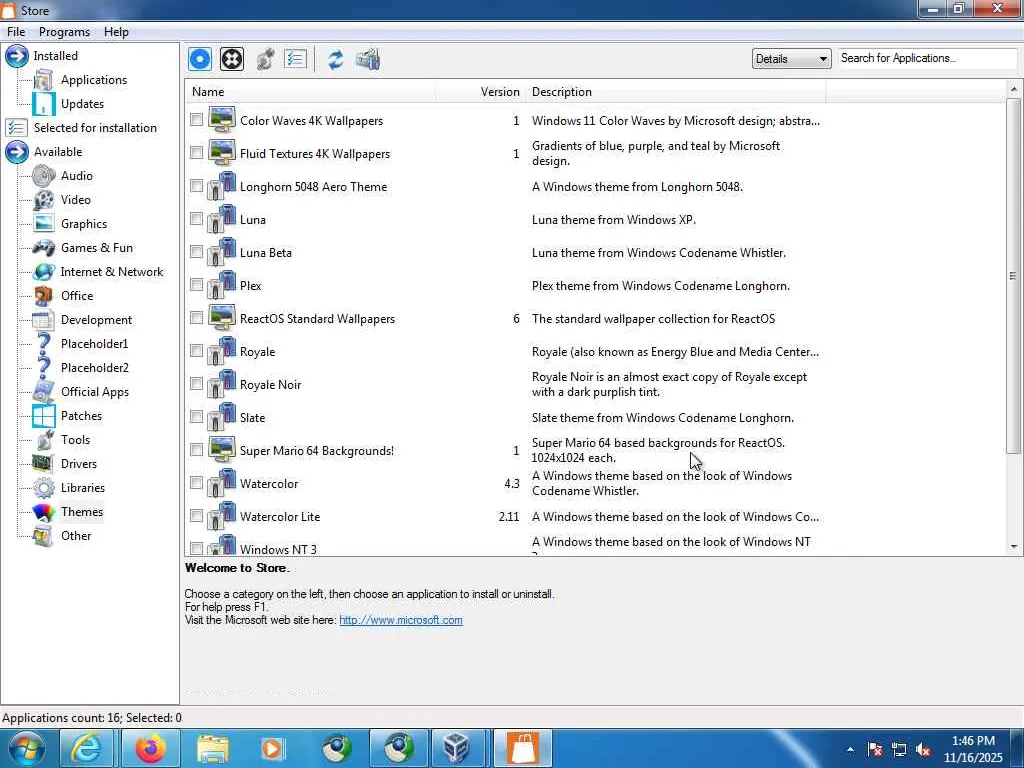Tick the Longhorn 5048 Aero Theme checkbox
1024x768 pixels.
click(197, 185)
